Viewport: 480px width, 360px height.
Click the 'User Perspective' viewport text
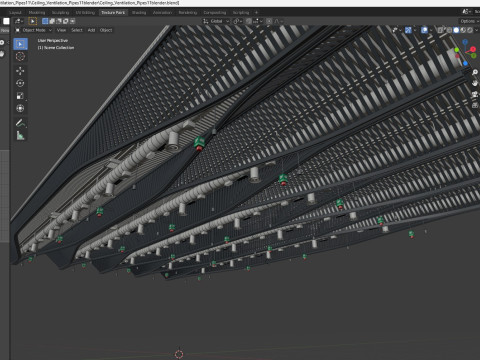(53, 41)
